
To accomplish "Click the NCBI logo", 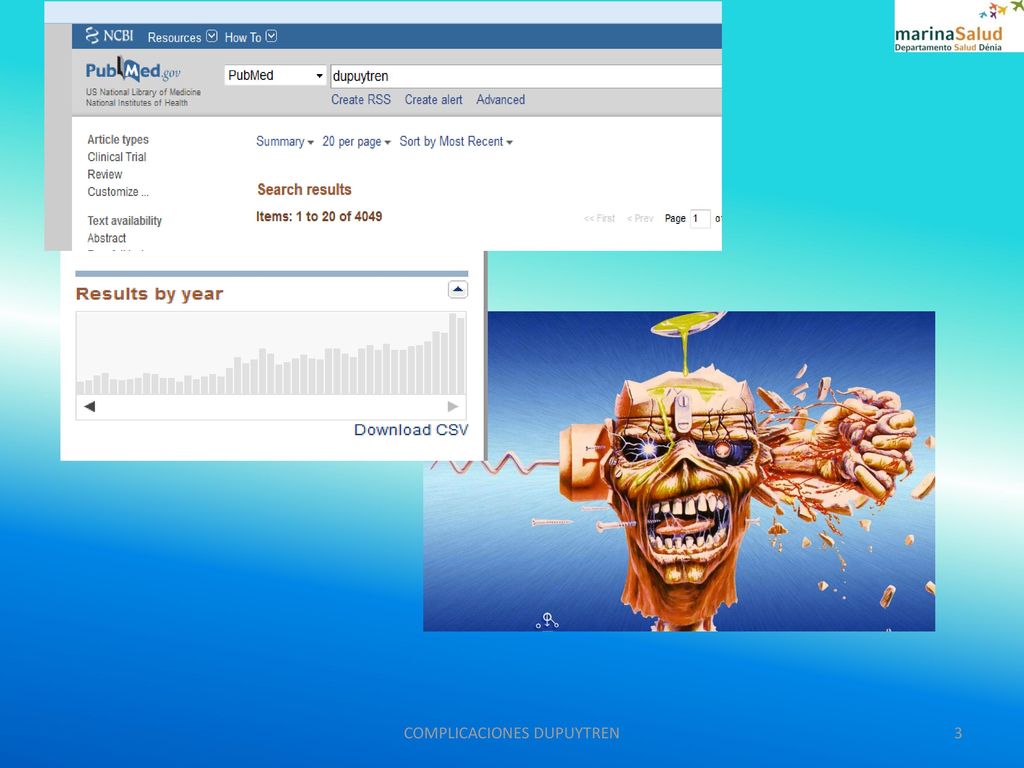I will (x=109, y=36).
